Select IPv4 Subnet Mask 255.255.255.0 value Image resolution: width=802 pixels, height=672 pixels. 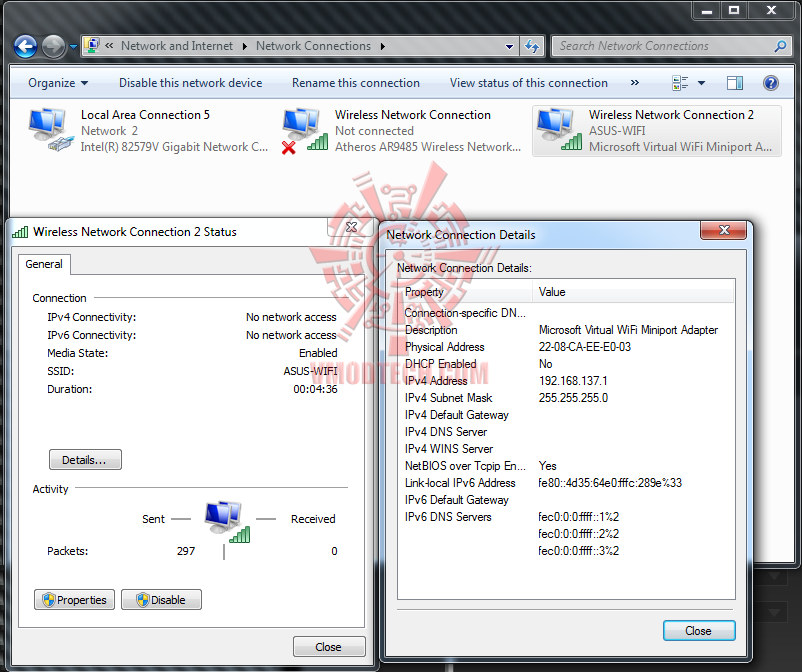pos(573,397)
